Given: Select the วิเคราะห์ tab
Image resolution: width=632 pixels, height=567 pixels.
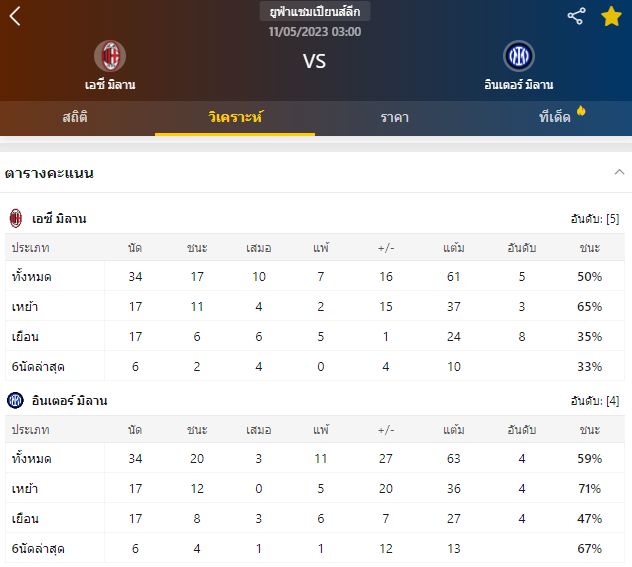Looking at the screenshot, I should (235, 117).
